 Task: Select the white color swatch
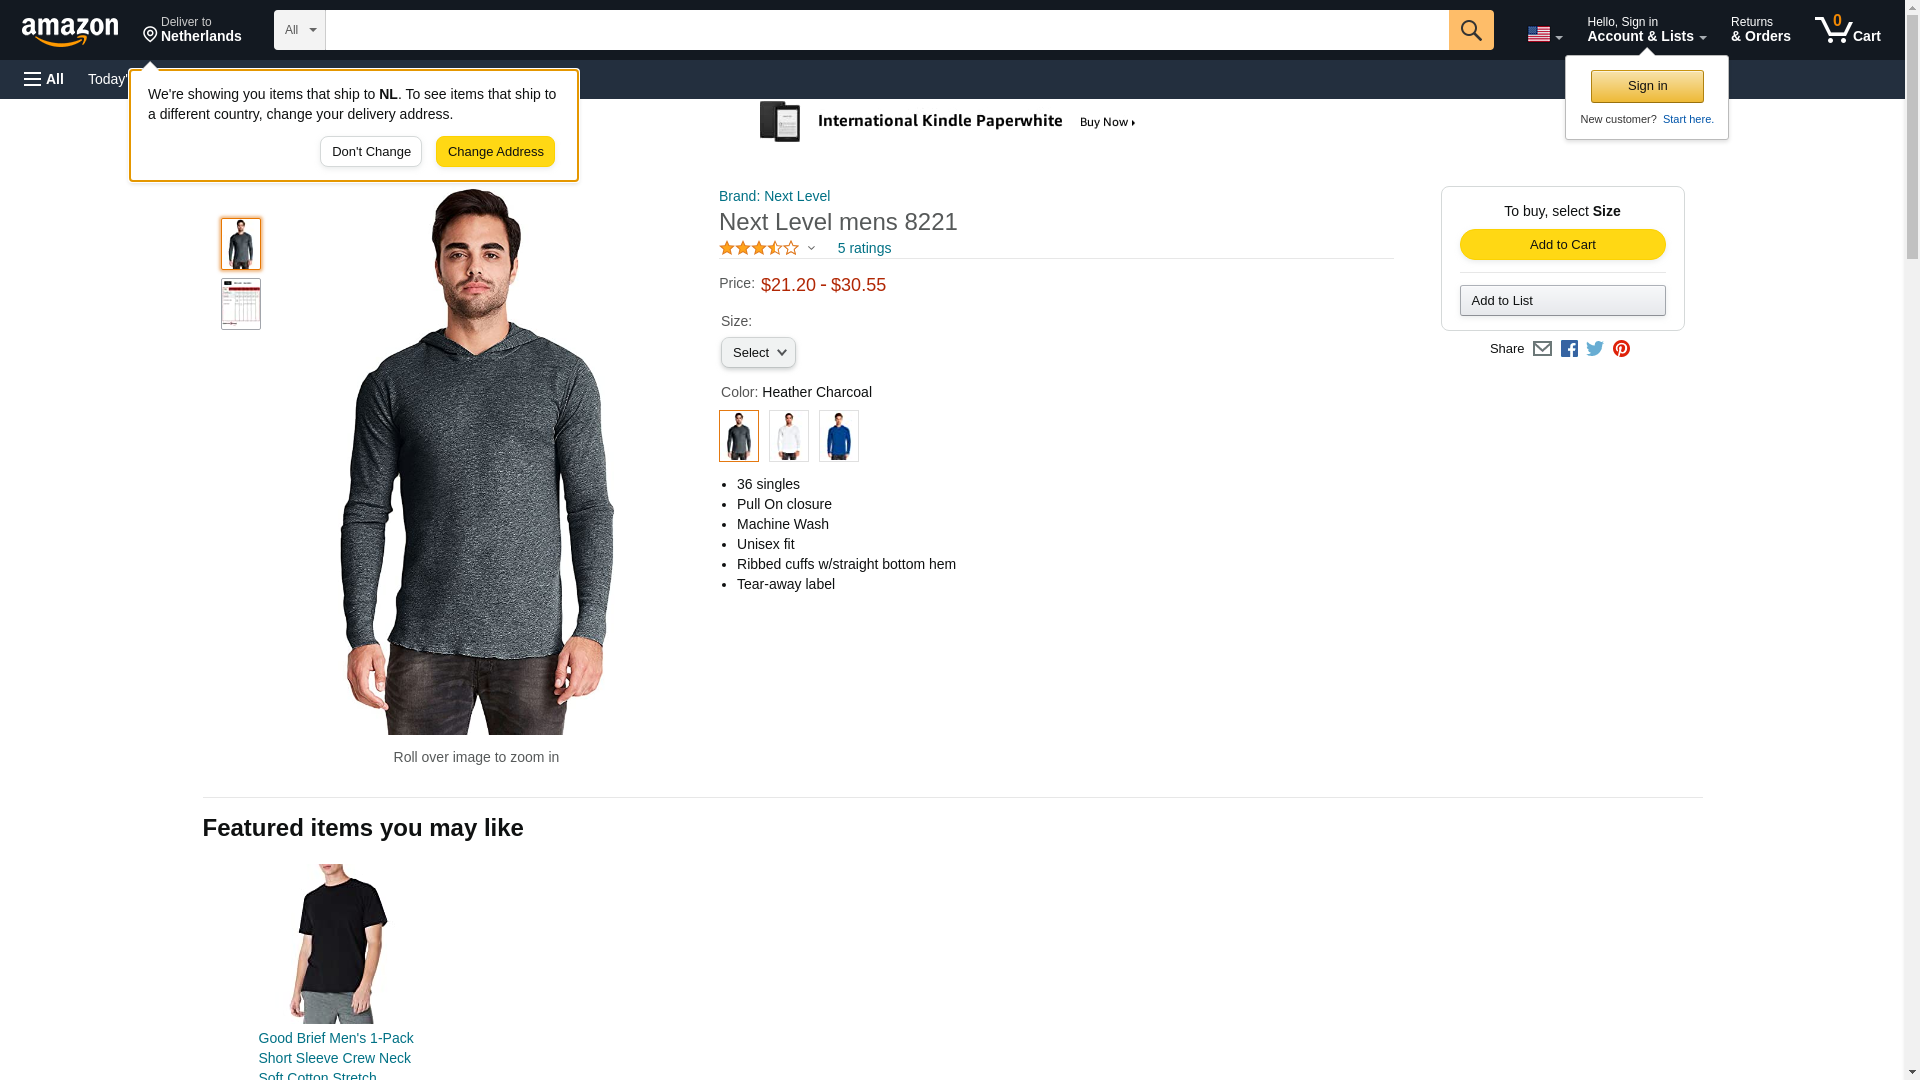[x=788, y=436]
